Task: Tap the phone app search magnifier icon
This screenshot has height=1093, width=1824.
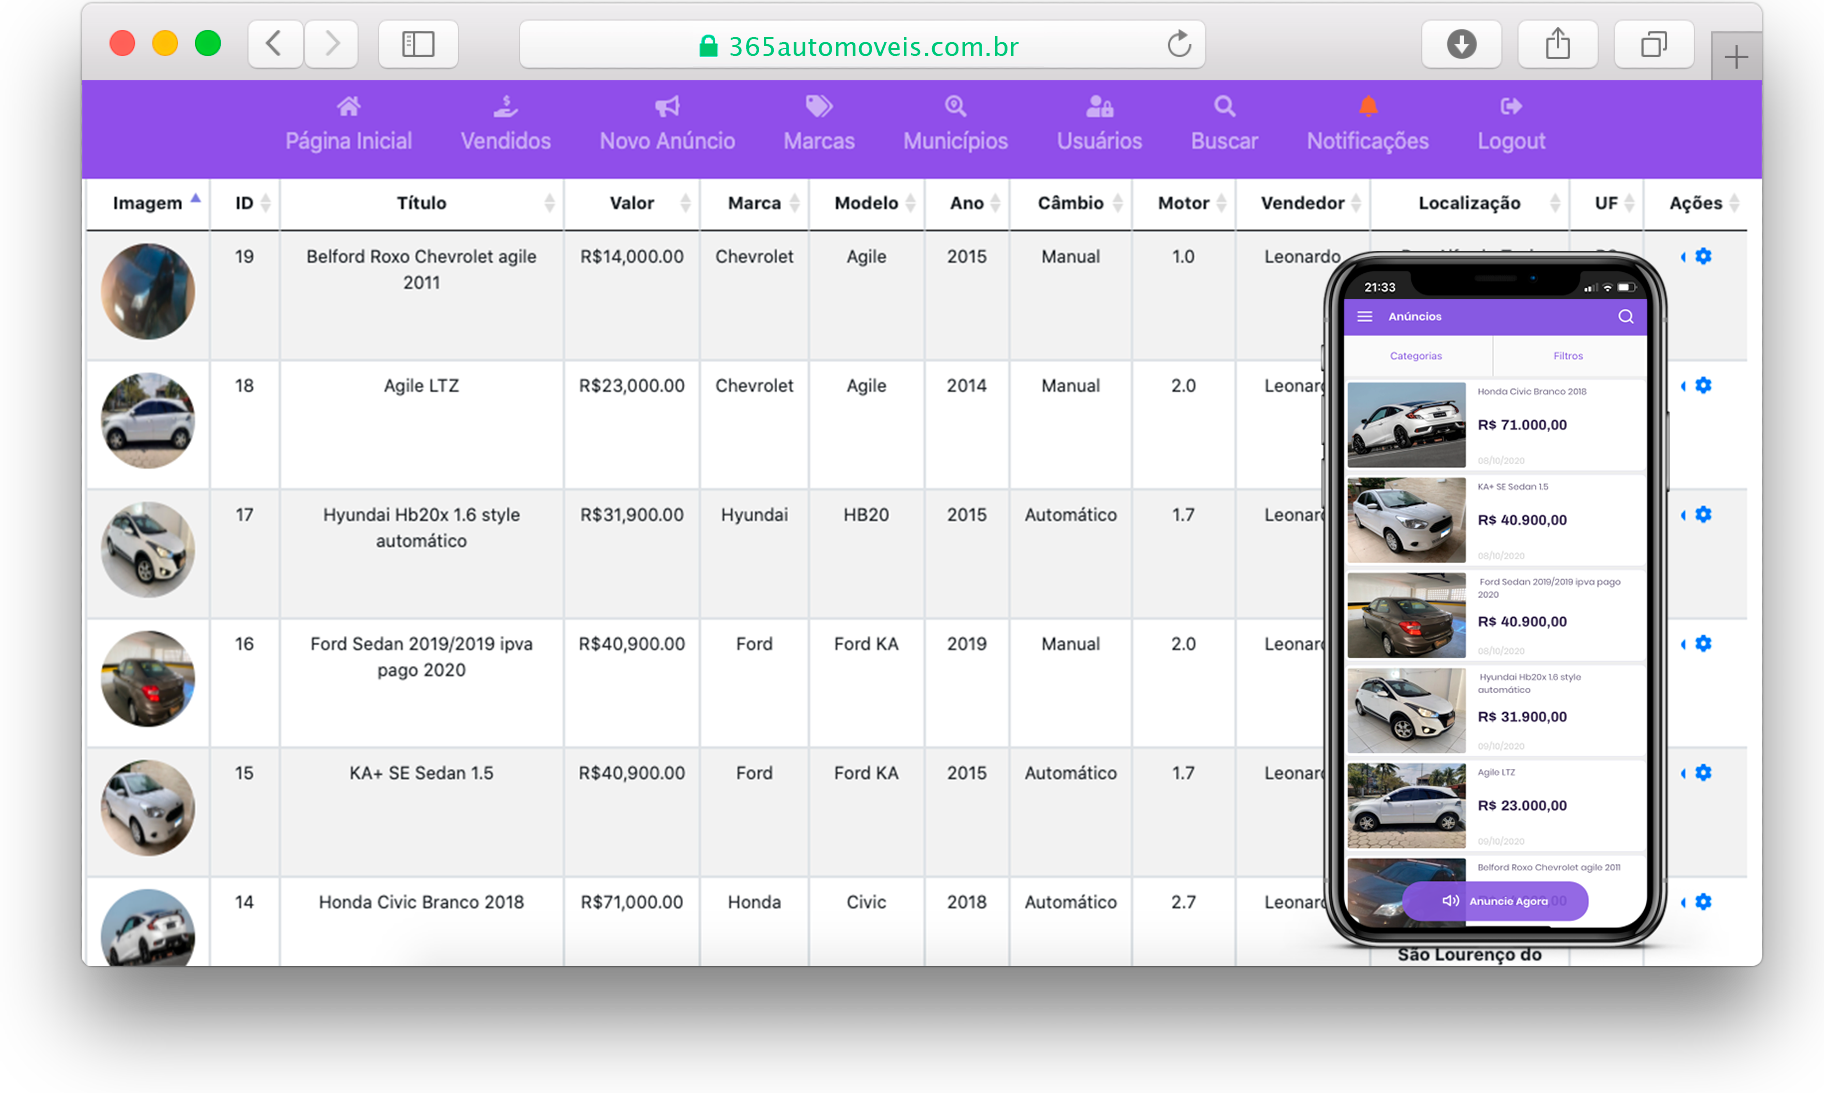Action: click(x=1625, y=317)
